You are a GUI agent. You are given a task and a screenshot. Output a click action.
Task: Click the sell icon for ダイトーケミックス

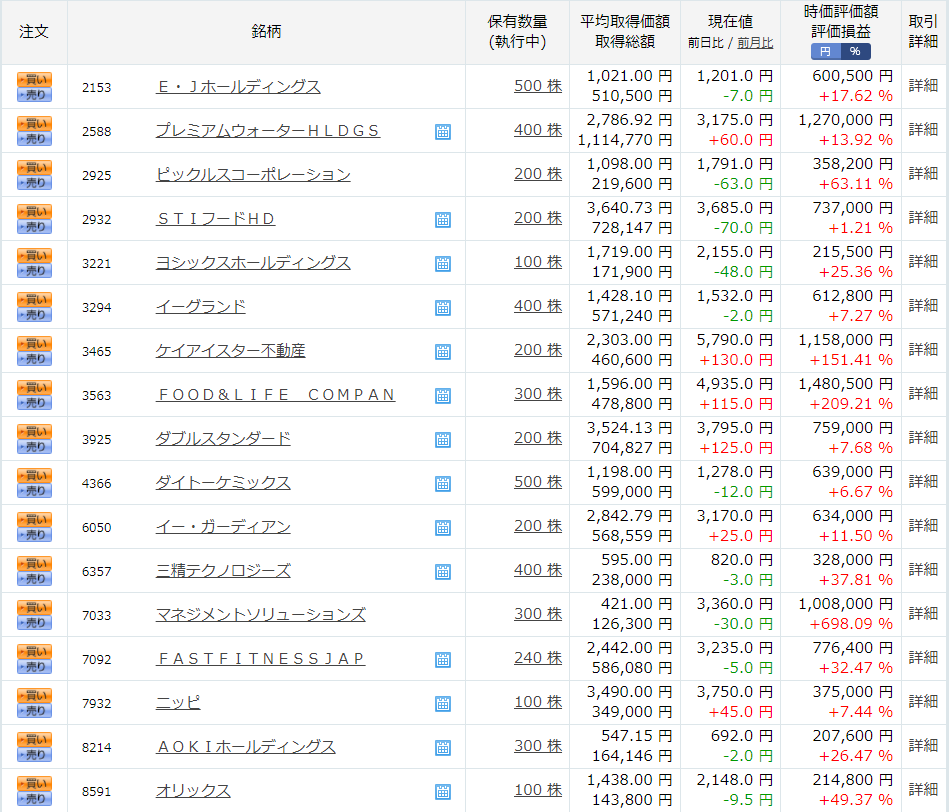(32, 490)
